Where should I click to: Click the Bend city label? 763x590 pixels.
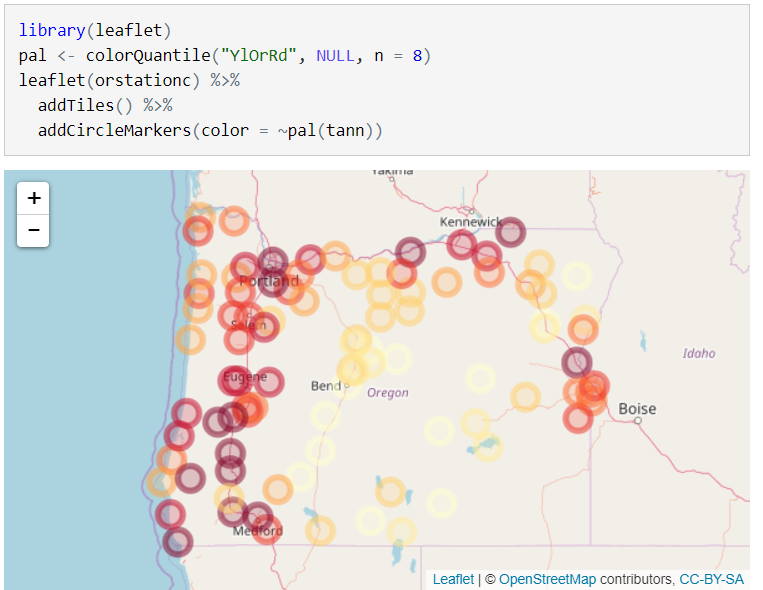[325, 386]
